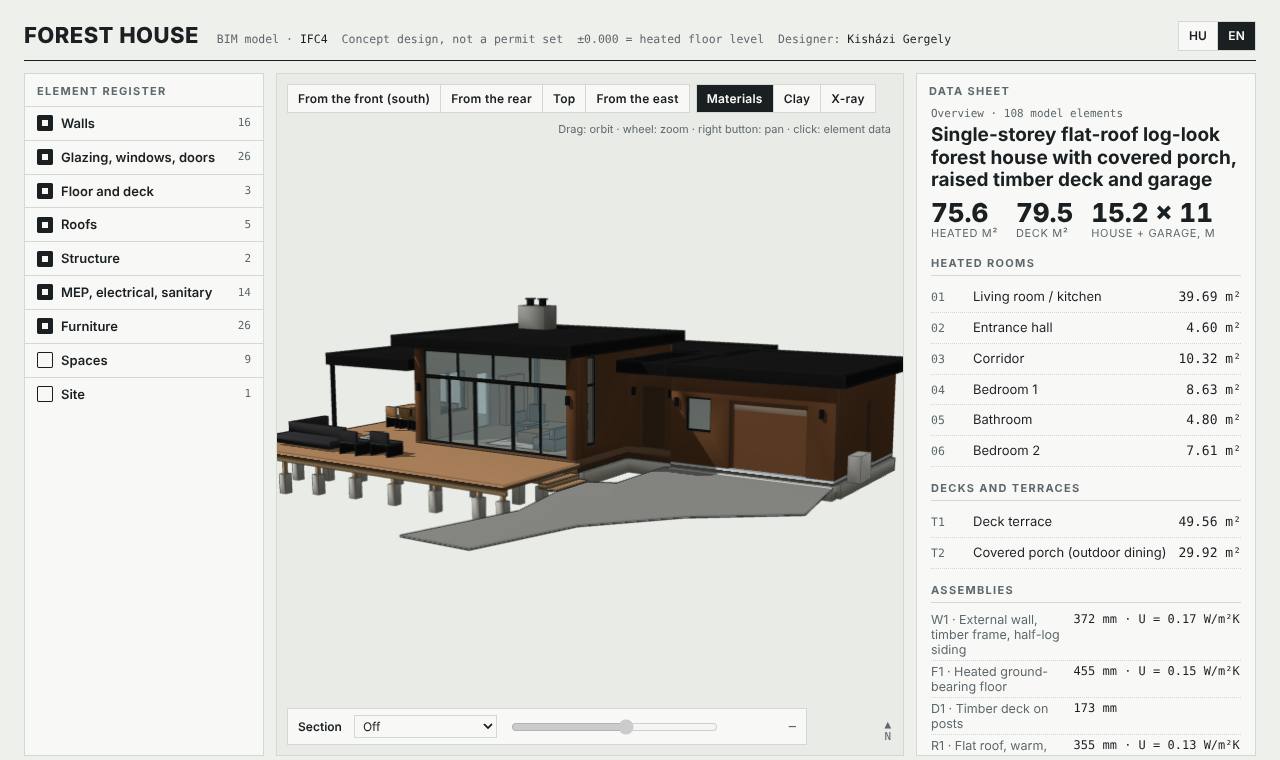This screenshot has height=760, width=1280.
Task: Select Bedroom 2 in heated rooms
Action: tap(1085, 451)
